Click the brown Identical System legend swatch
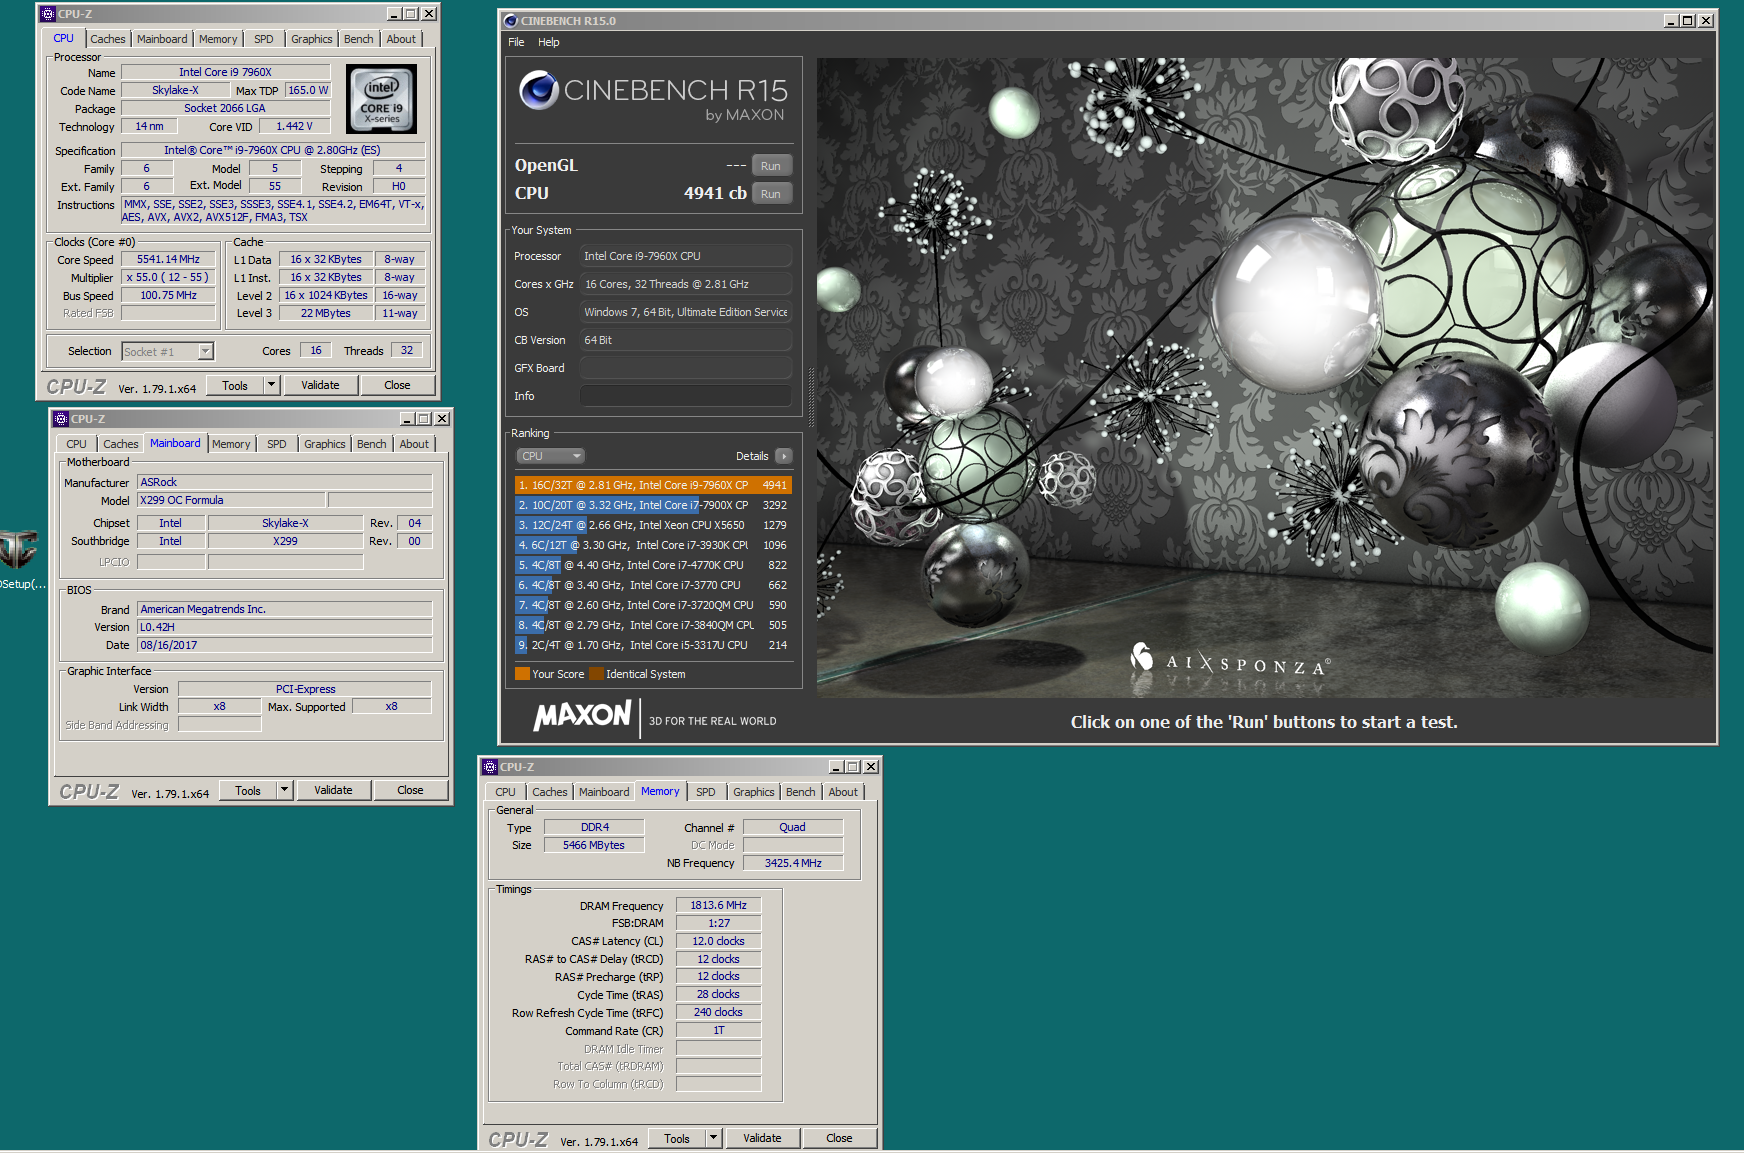Viewport: 1744px width, 1153px height. pyautogui.click(x=596, y=674)
